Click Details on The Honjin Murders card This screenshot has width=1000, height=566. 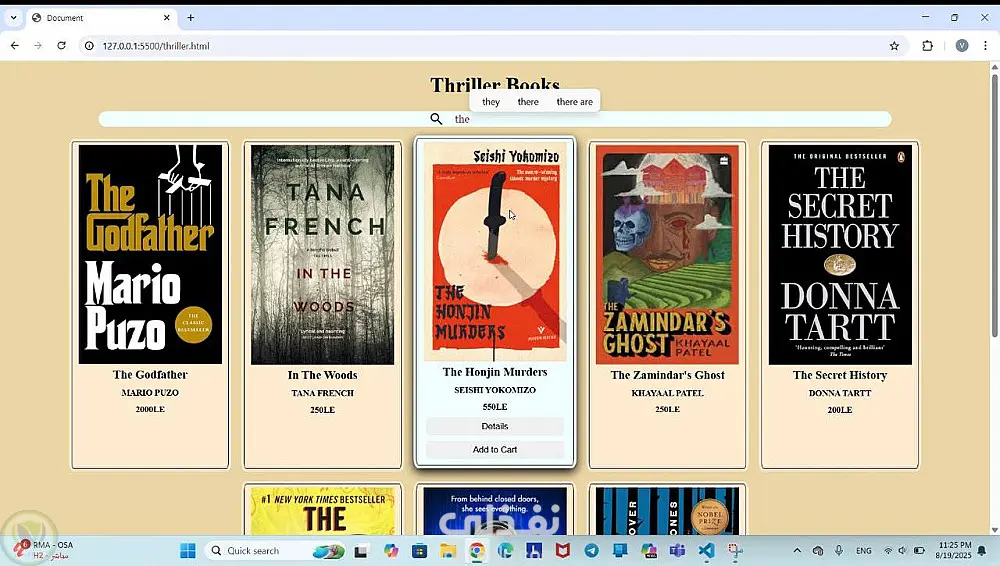click(x=495, y=426)
